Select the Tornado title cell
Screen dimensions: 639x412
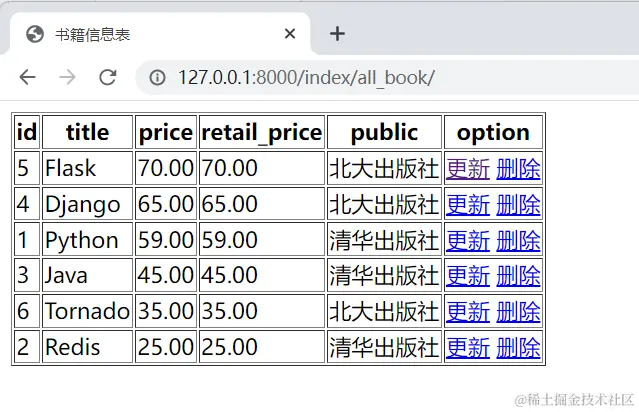coord(87,311)
